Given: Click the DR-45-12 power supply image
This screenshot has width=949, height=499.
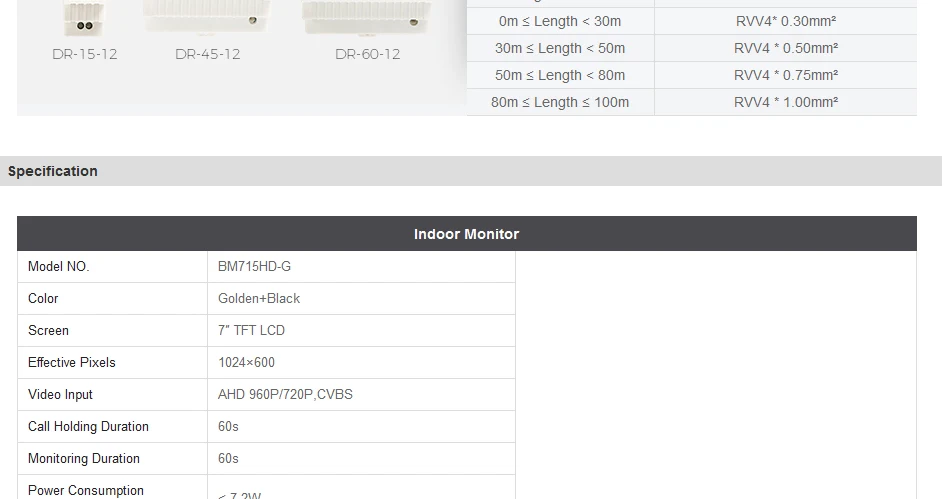Looking at the screenshot, I should 207,16.
